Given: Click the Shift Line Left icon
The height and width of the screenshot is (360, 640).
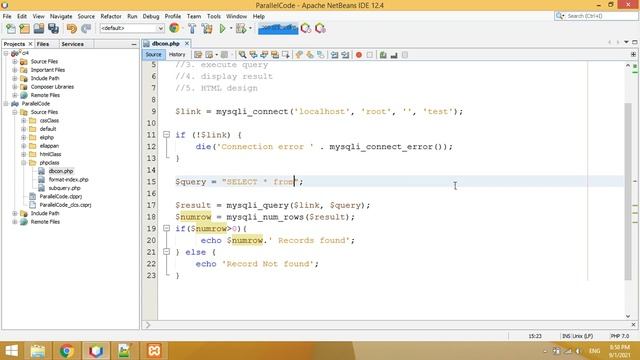Looking at the screenshot, I should 334,55.
